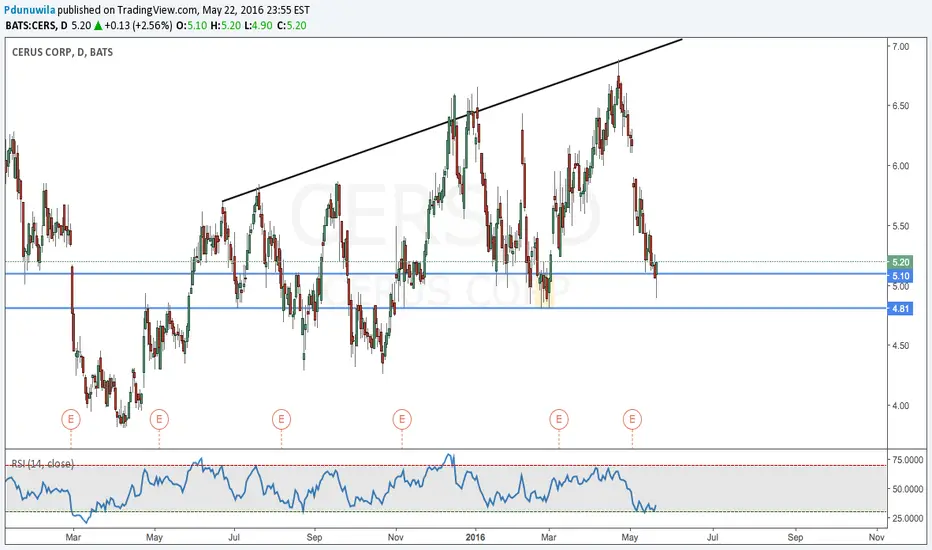Click the 2016 label on time axis
932x550 pixels.
click(476, 537)
